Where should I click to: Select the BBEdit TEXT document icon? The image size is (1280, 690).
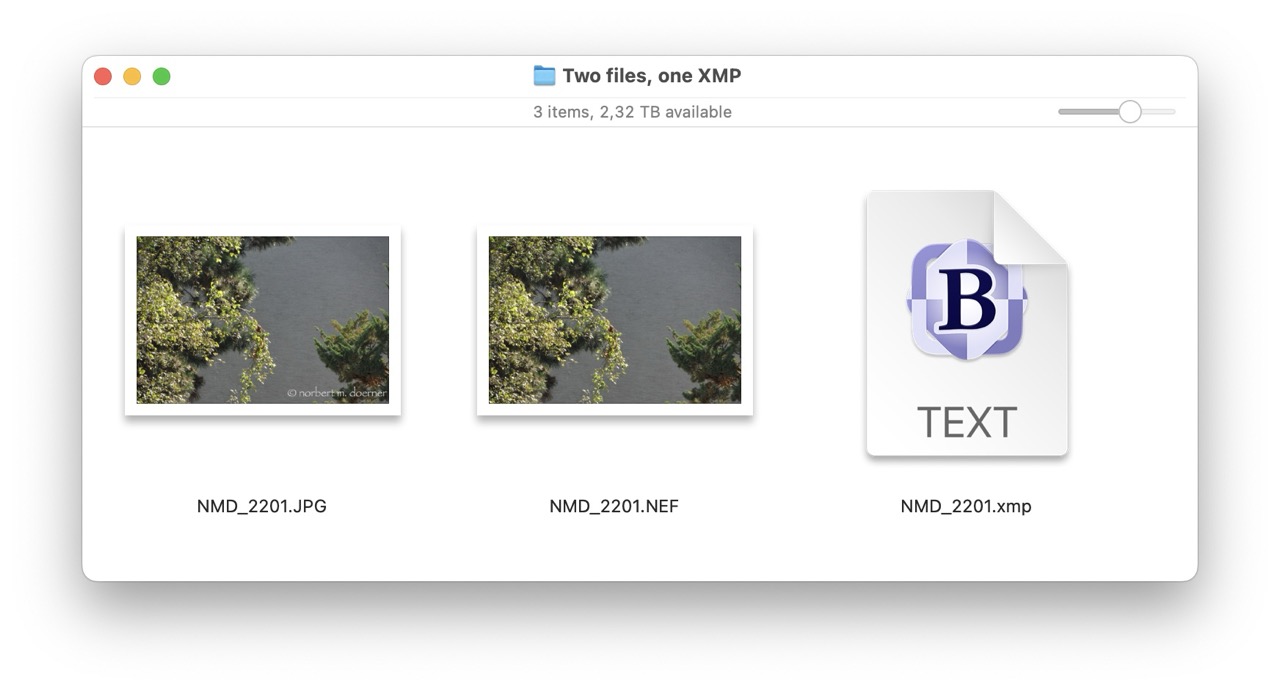[x=967, y=324]
